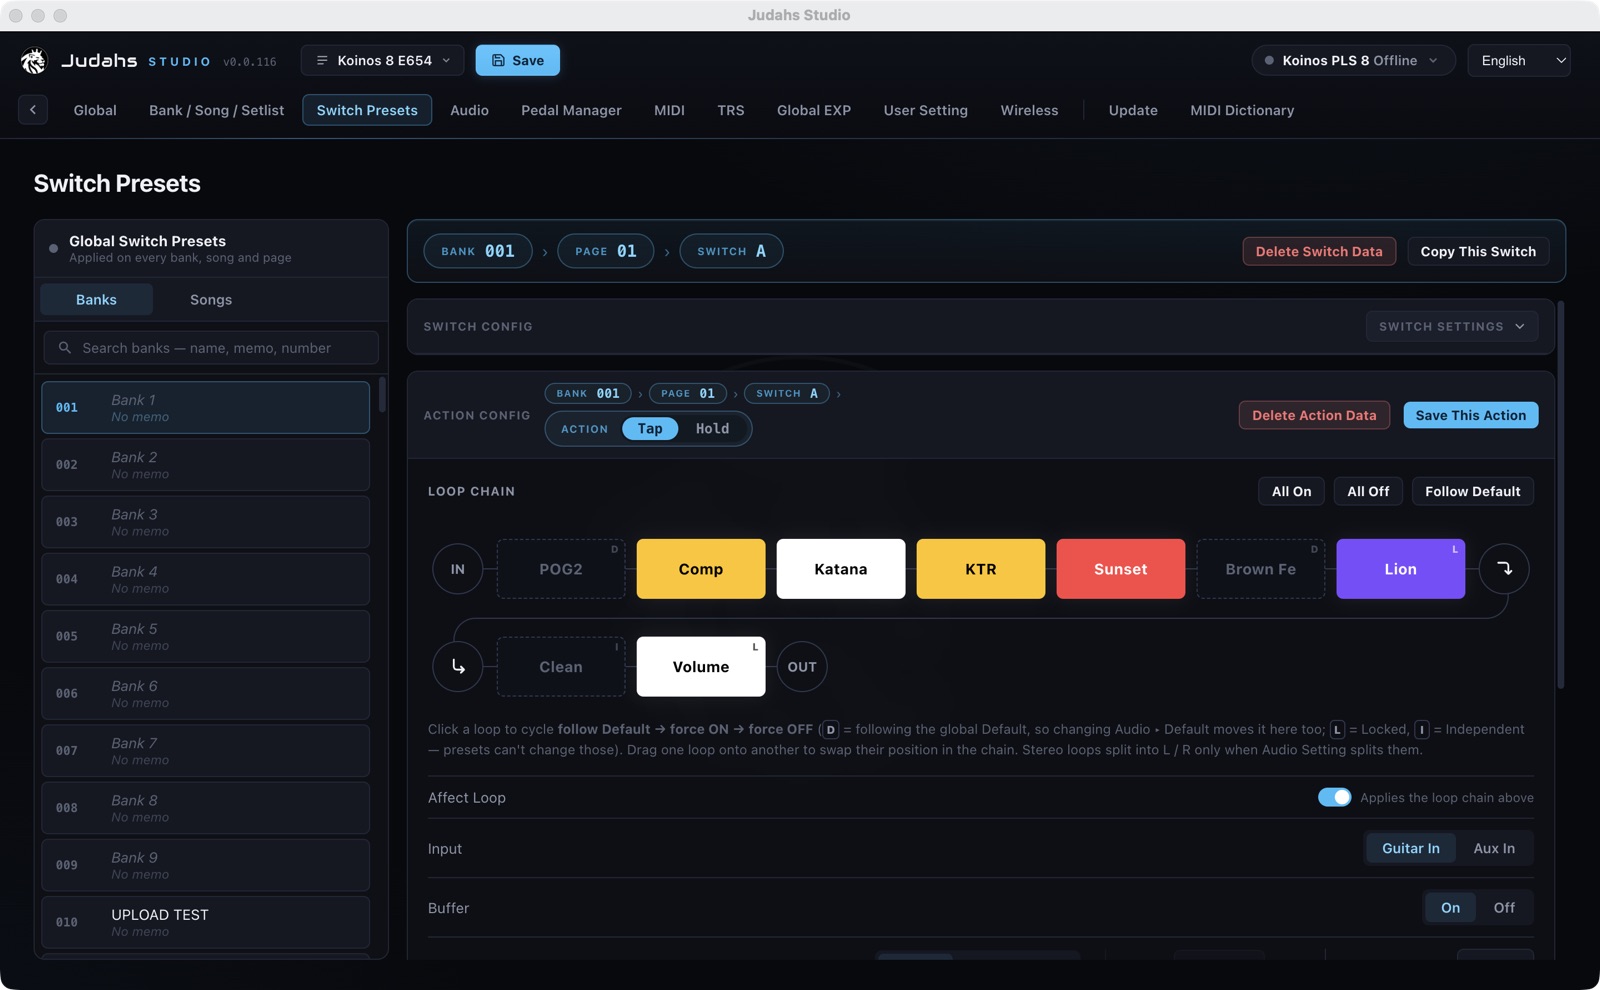Select the UPLOAD TEST bank 010

tap(205, 922)
